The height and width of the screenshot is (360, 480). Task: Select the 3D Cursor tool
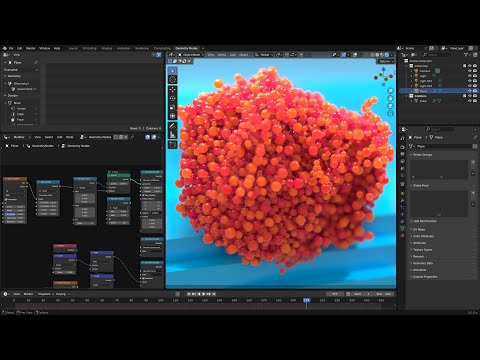[x=172, y=79]
